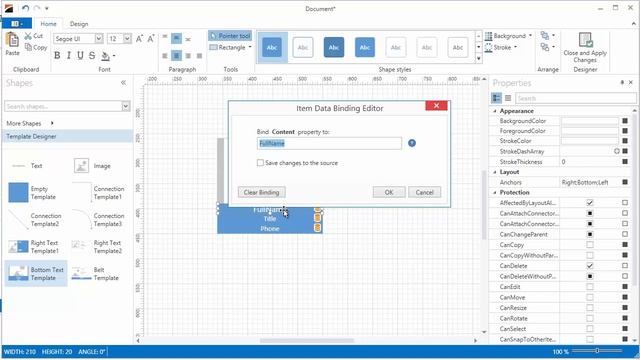Viewport: 640px width, 360px height.
Task: Uncheck the CanDelete checkbox
Action: tap(590, 266)
